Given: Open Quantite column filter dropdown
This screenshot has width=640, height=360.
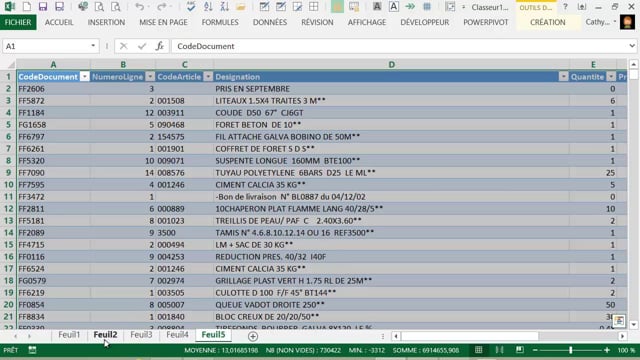Looking at the screenshot, I should point(611,77).
